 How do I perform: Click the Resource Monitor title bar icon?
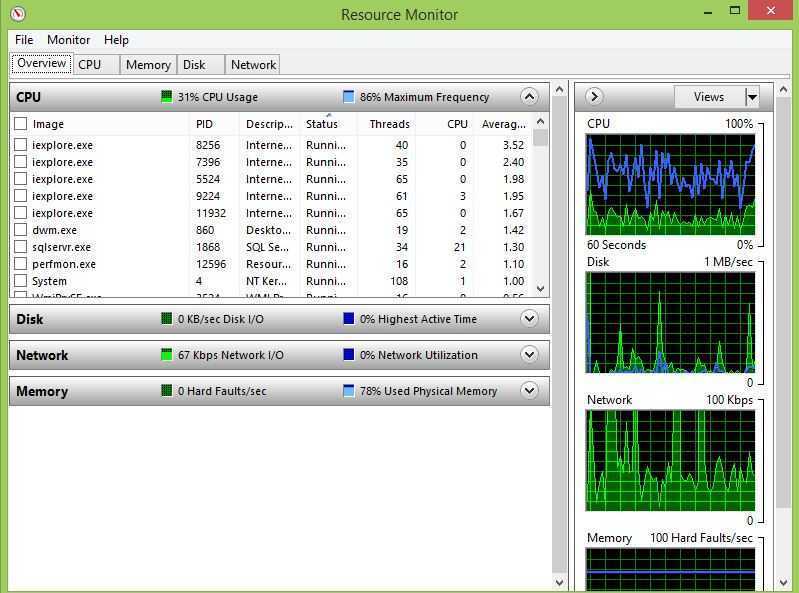pyautogui.click(x=17, y=14)
